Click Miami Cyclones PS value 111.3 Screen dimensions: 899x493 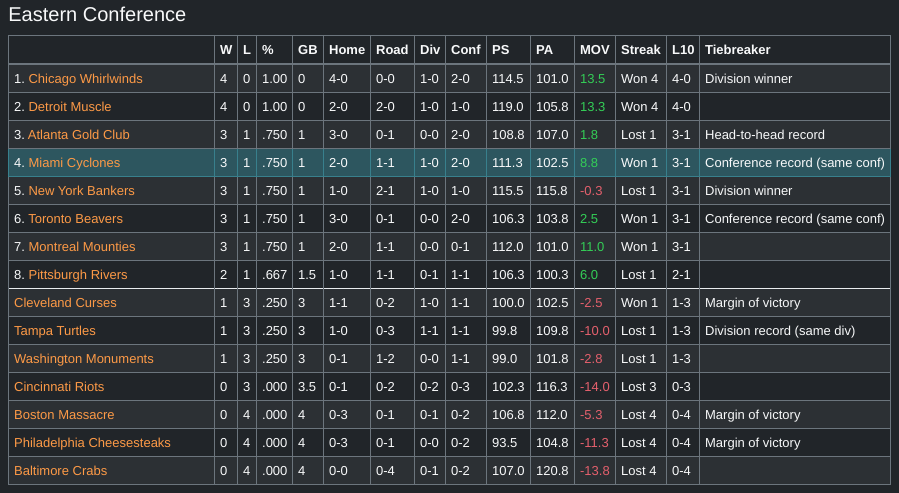[x=507, y=163]
